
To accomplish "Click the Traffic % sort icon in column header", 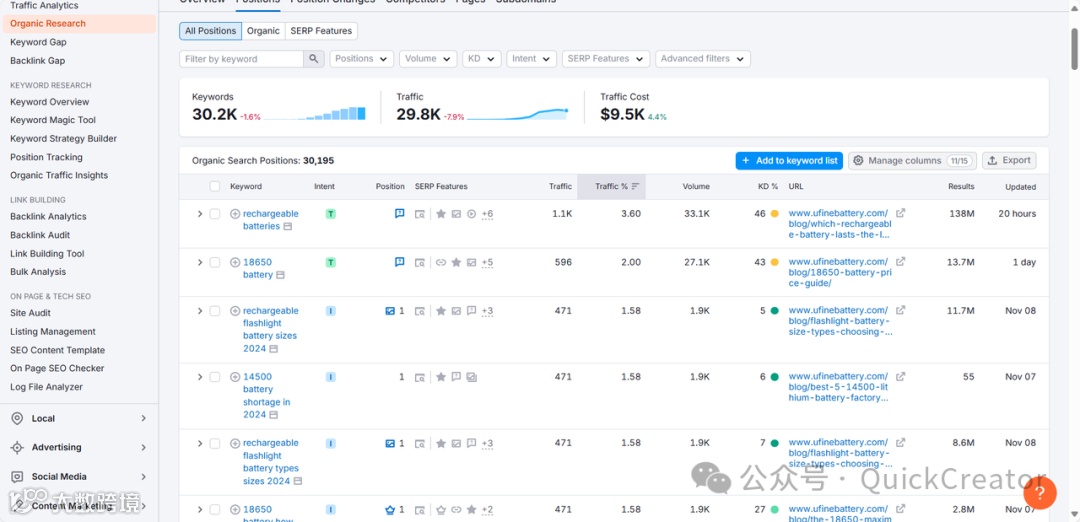I will [635, 187].
